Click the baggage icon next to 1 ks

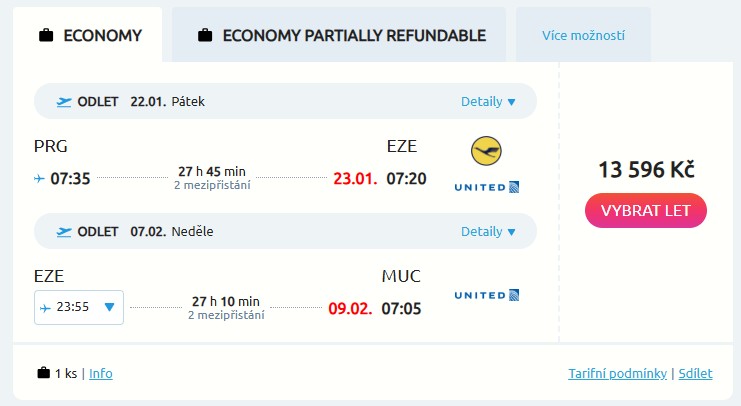(x=43, y=374)
